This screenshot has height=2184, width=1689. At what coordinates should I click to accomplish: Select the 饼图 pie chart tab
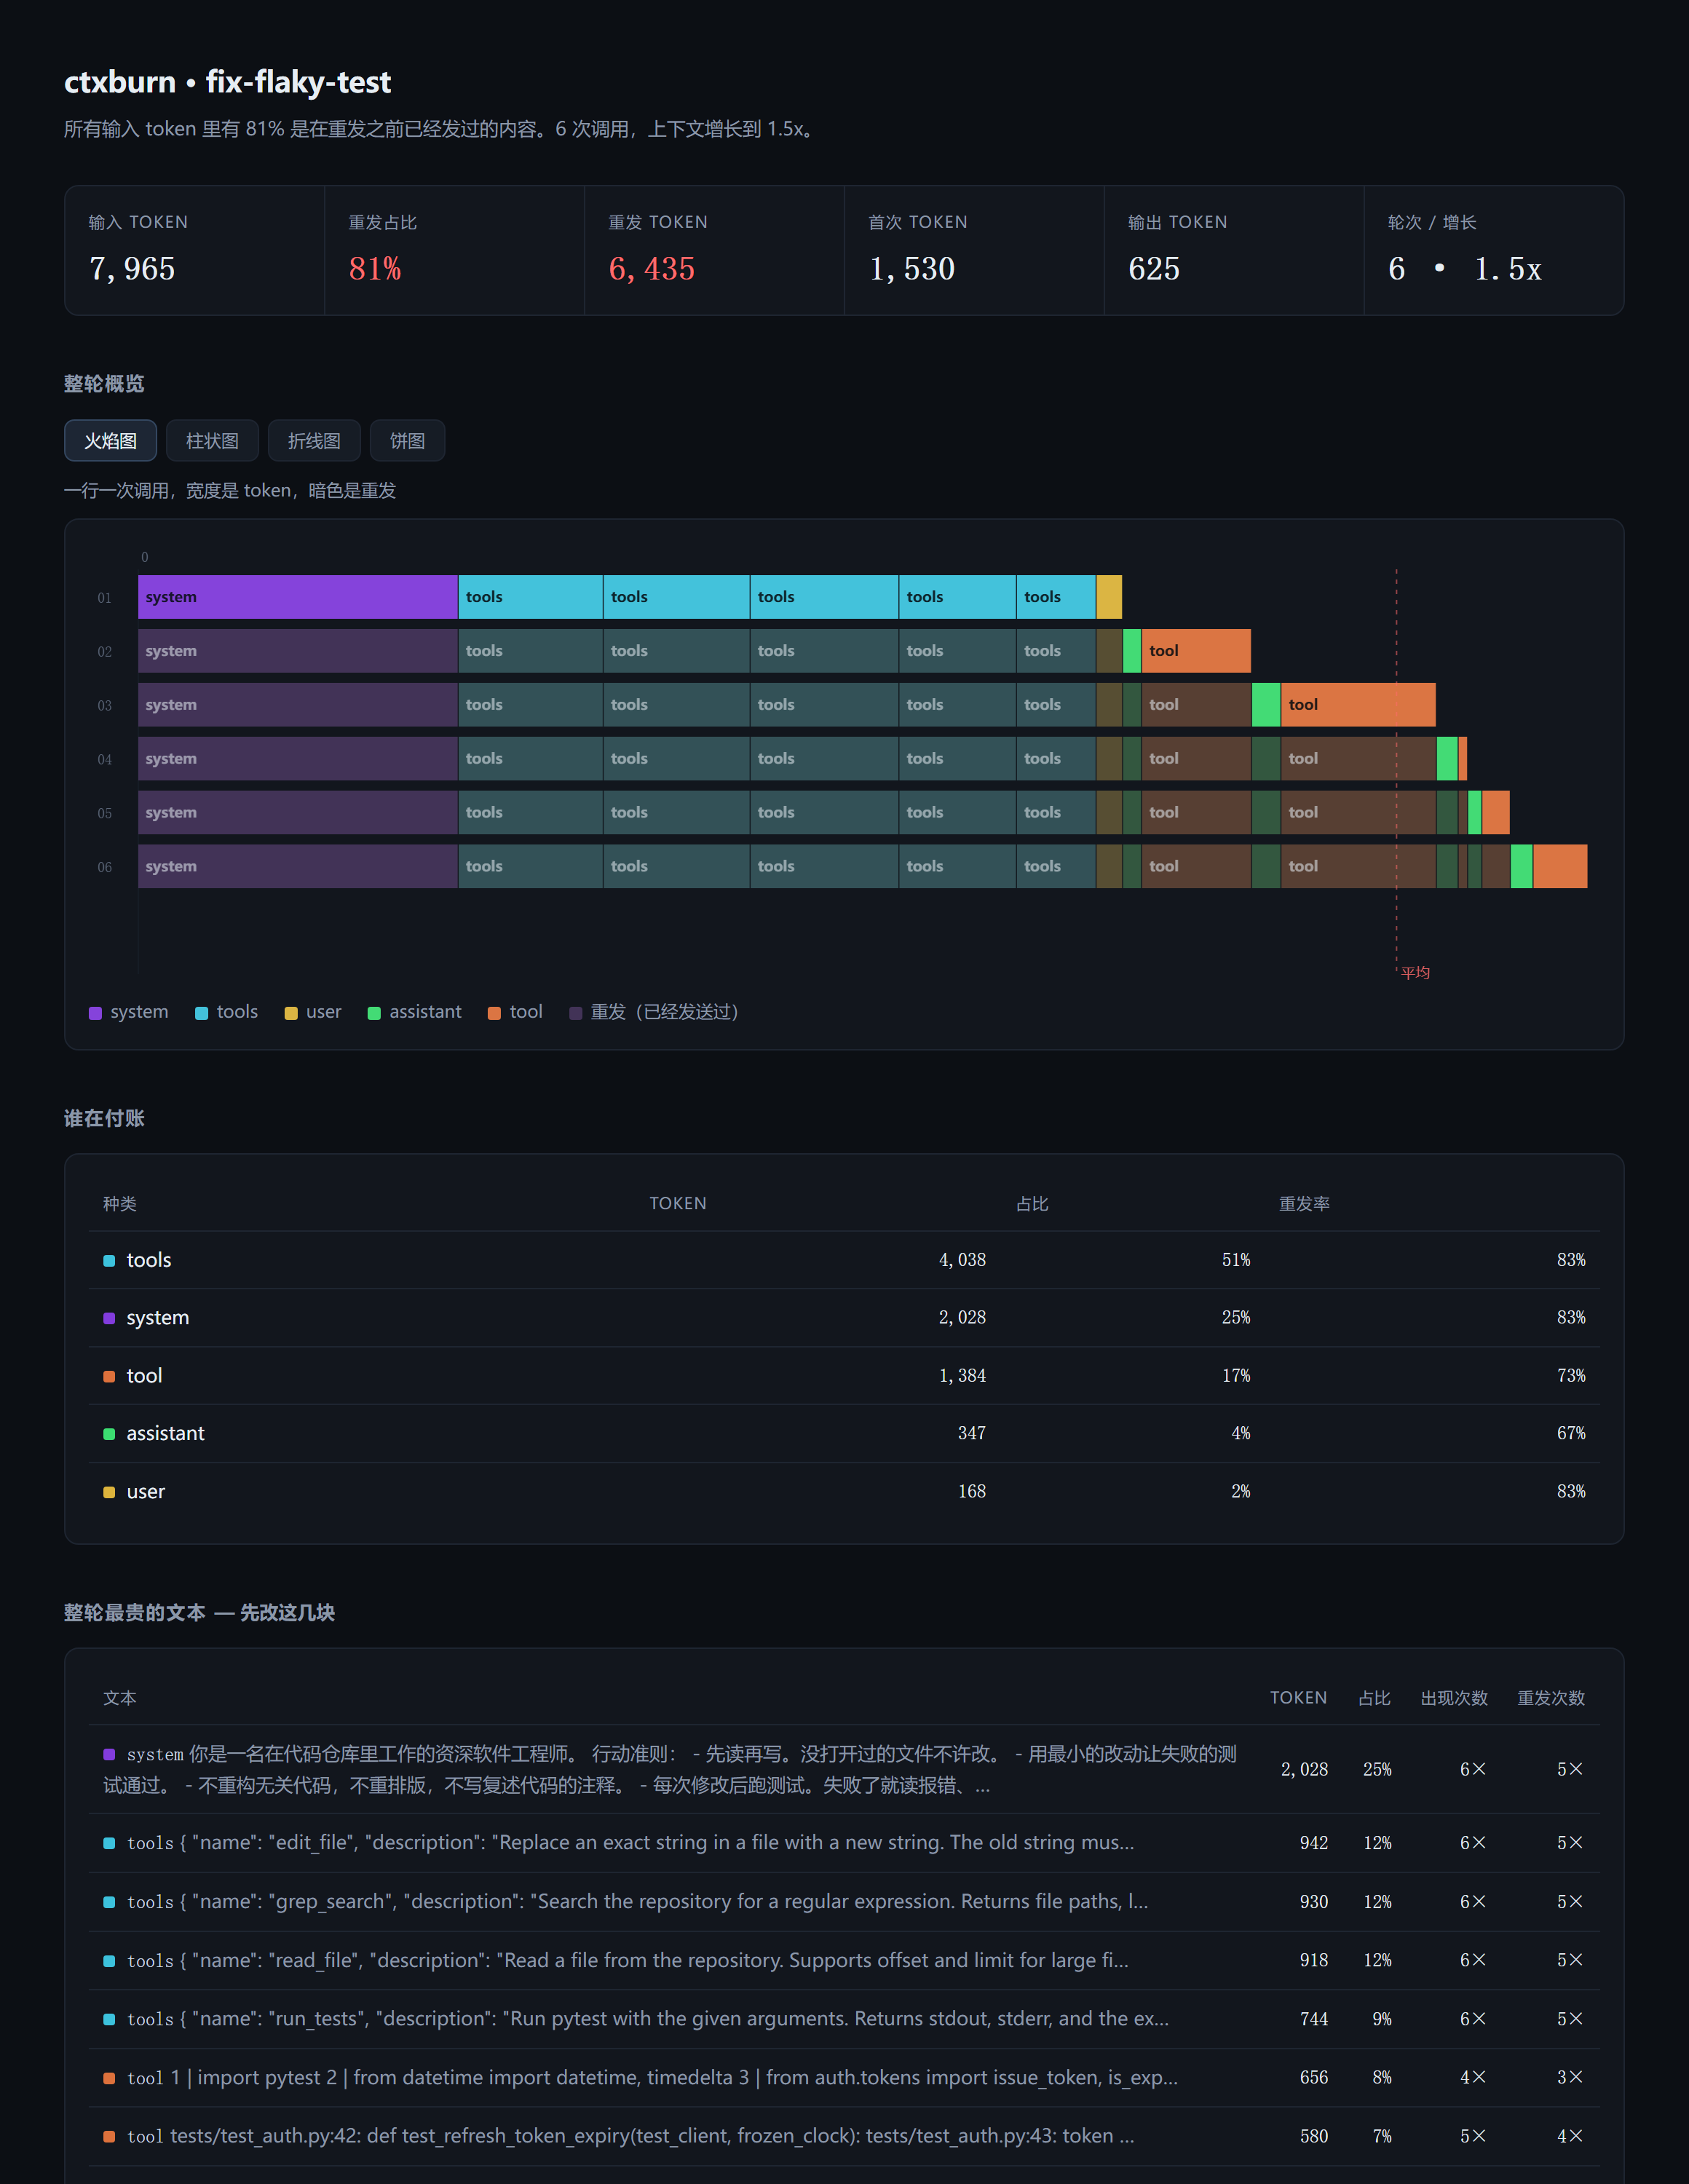407,441
